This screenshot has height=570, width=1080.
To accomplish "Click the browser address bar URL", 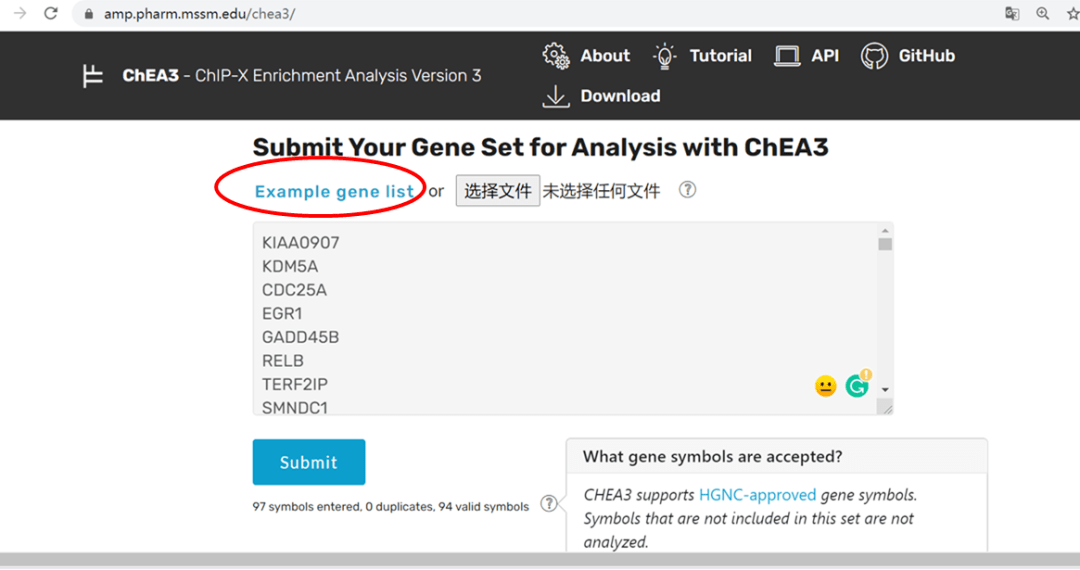I will click(199, 14).
